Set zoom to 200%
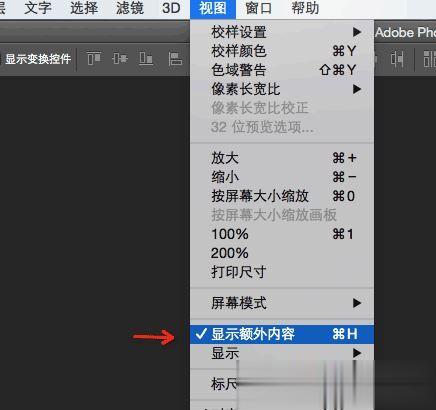The image size is (436, 410). (x=282, y=253)
